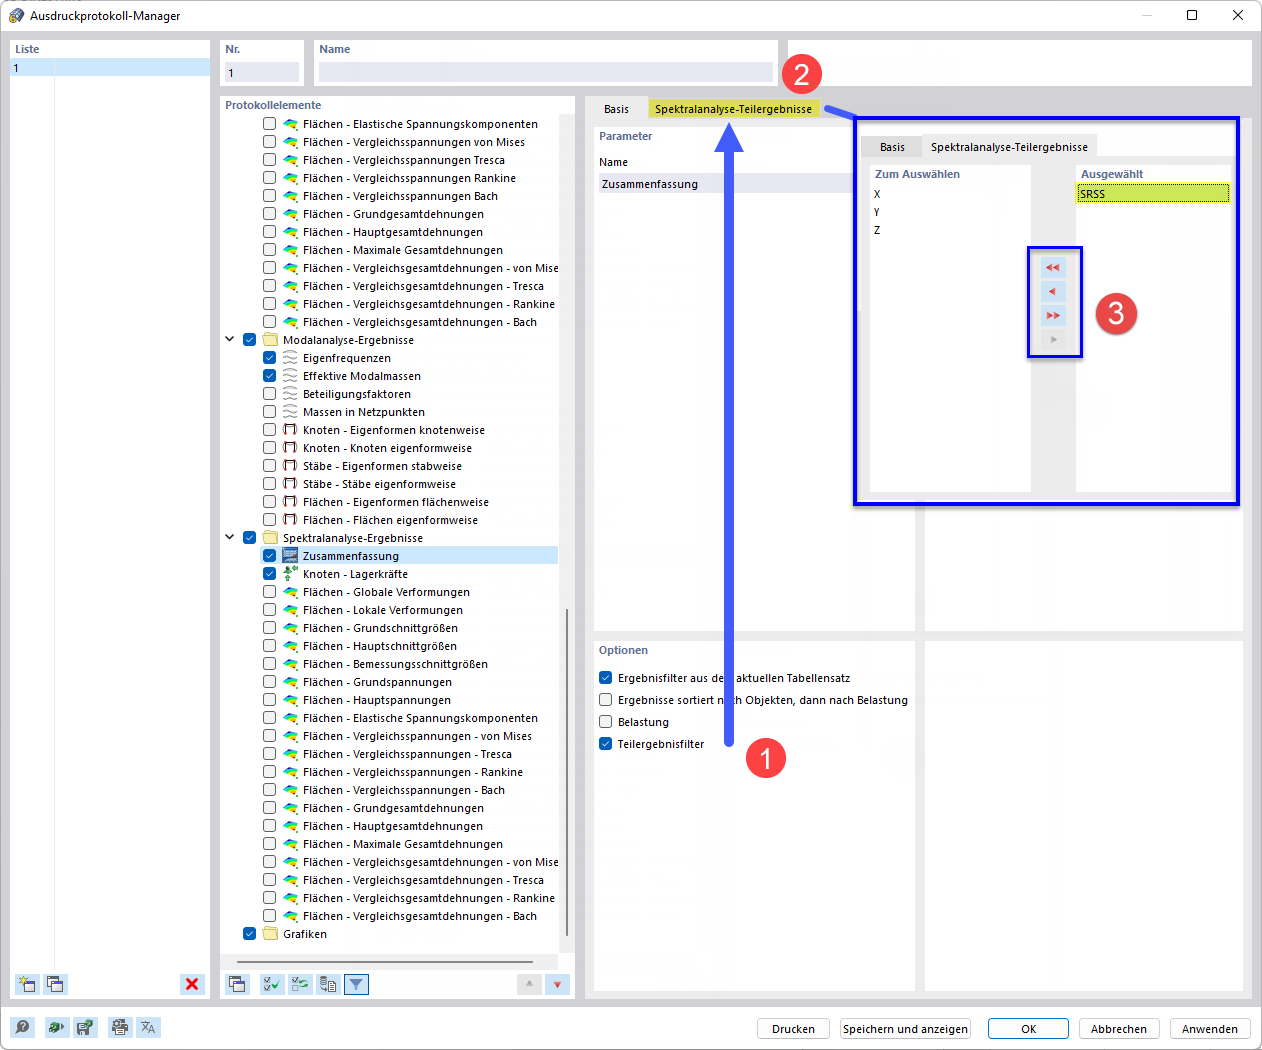Toggle the funnel filter icon
1262x1050 pixels.
click(x=356, y=984)
